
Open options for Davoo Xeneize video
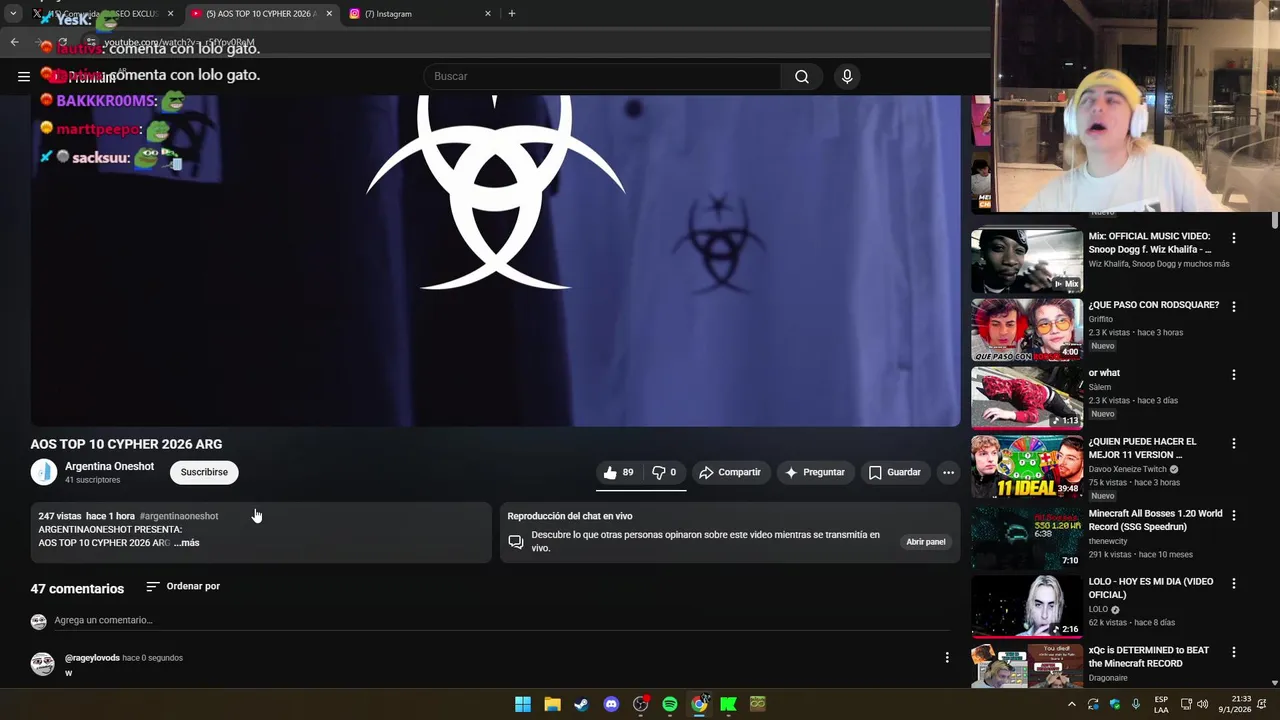point(1234,443)
